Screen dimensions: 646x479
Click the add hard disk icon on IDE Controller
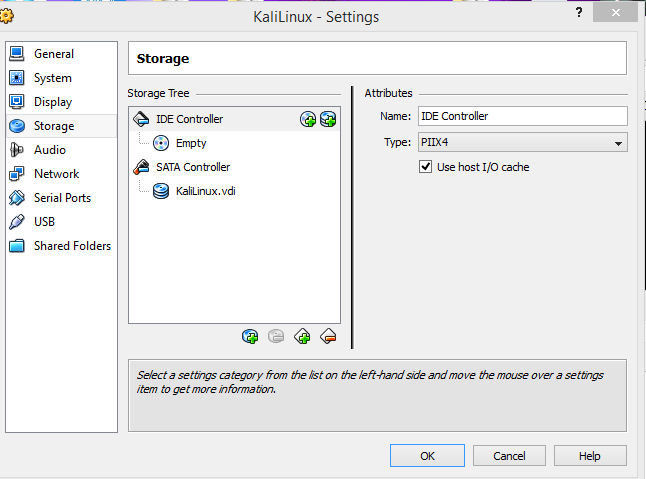pyautogui.click(x=328, y=119)
